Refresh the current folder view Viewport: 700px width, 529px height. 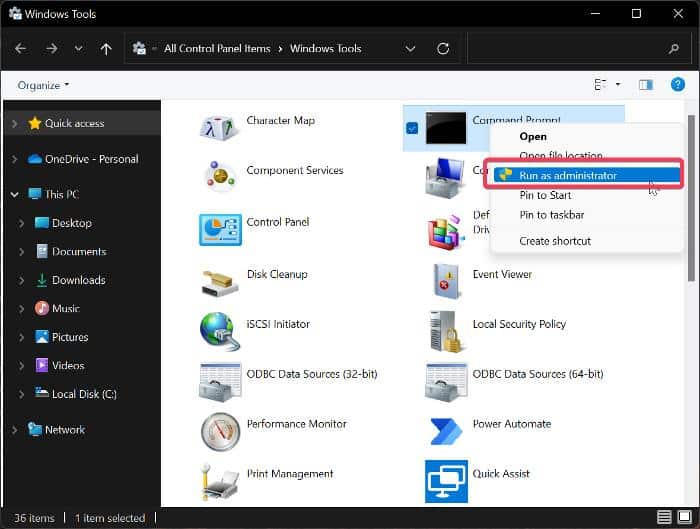tap(442, 48)
